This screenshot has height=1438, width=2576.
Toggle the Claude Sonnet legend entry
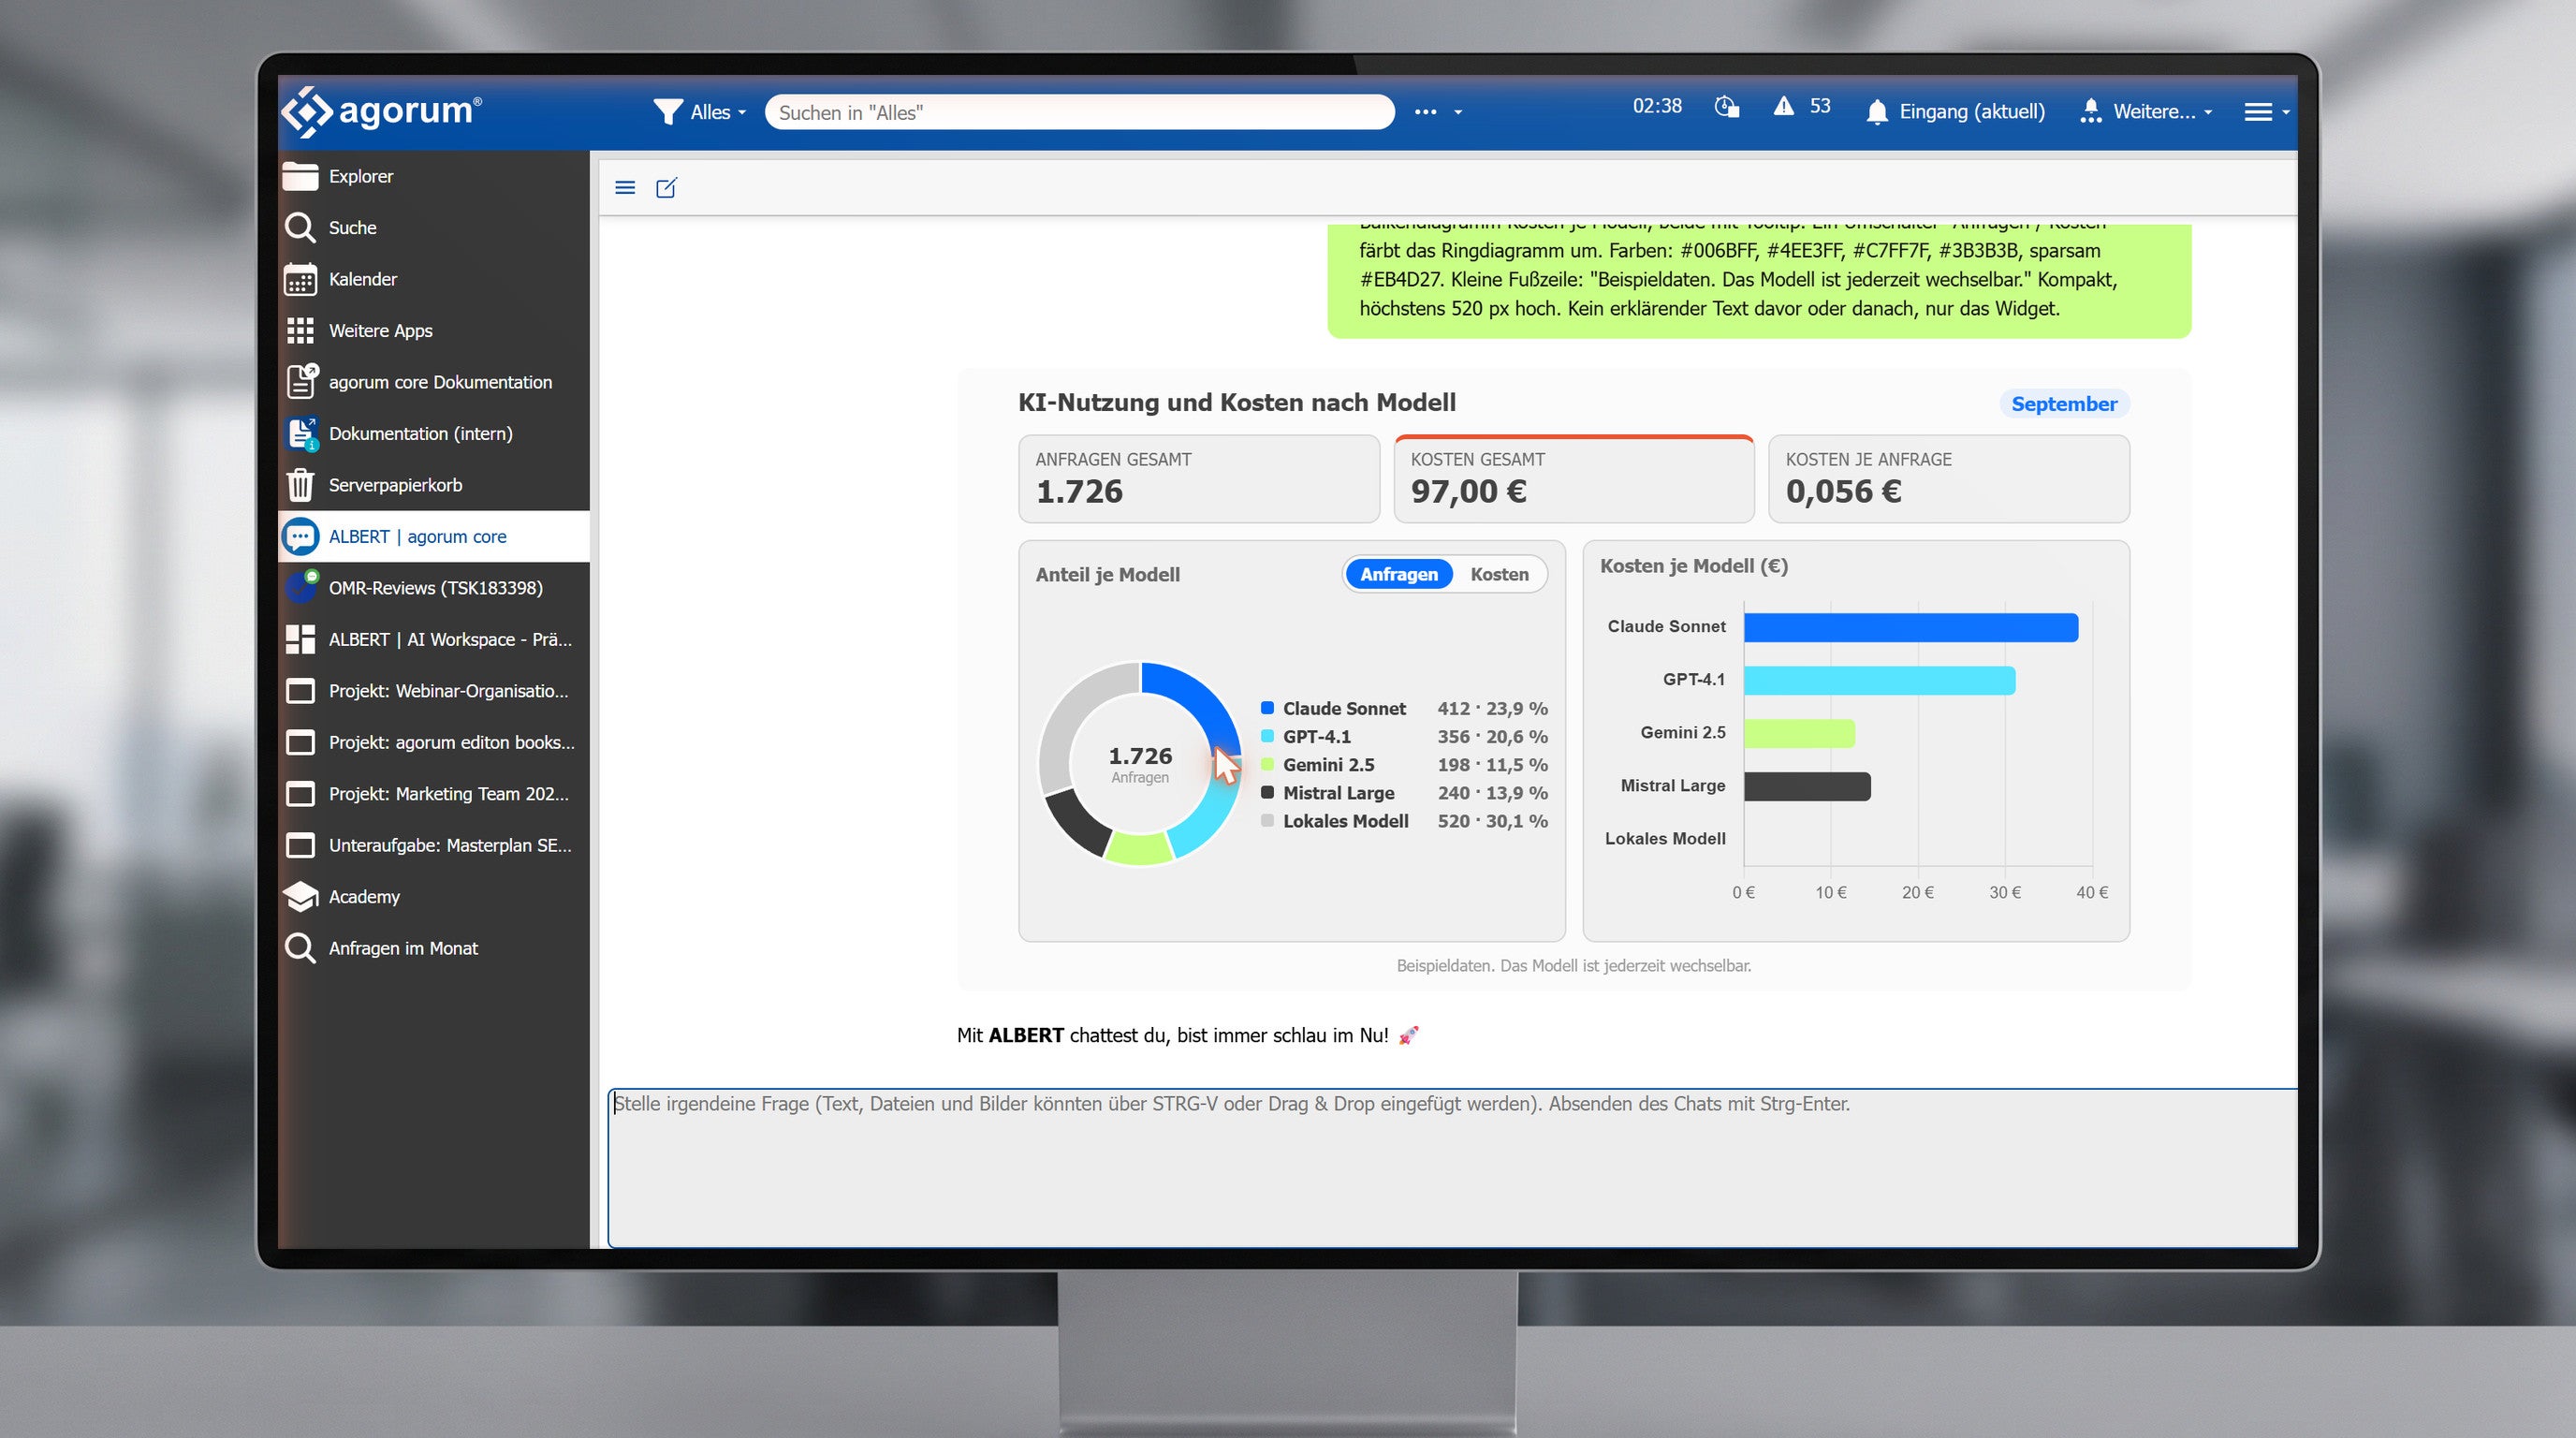(x=1333, y=708)
